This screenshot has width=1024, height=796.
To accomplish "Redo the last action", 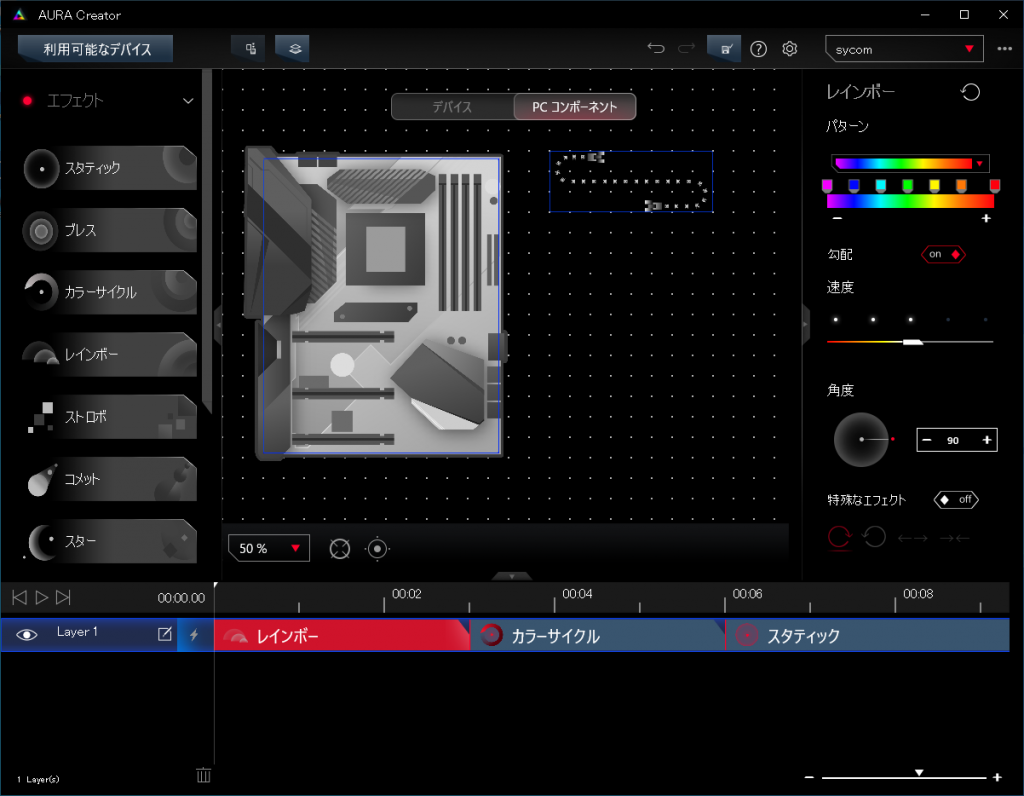I will click(x=686, y=48).
